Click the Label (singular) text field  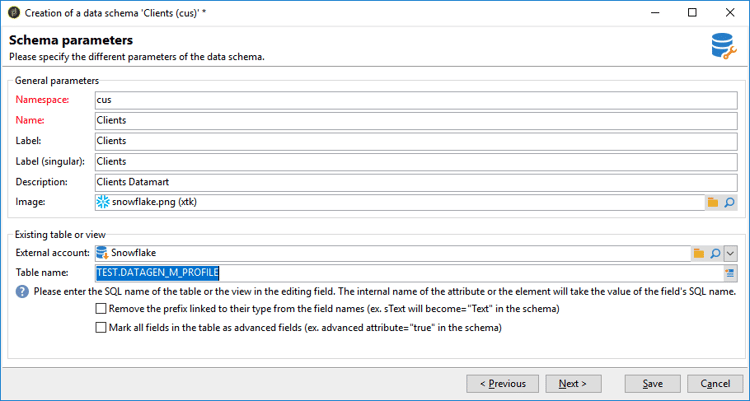point(414,161)
